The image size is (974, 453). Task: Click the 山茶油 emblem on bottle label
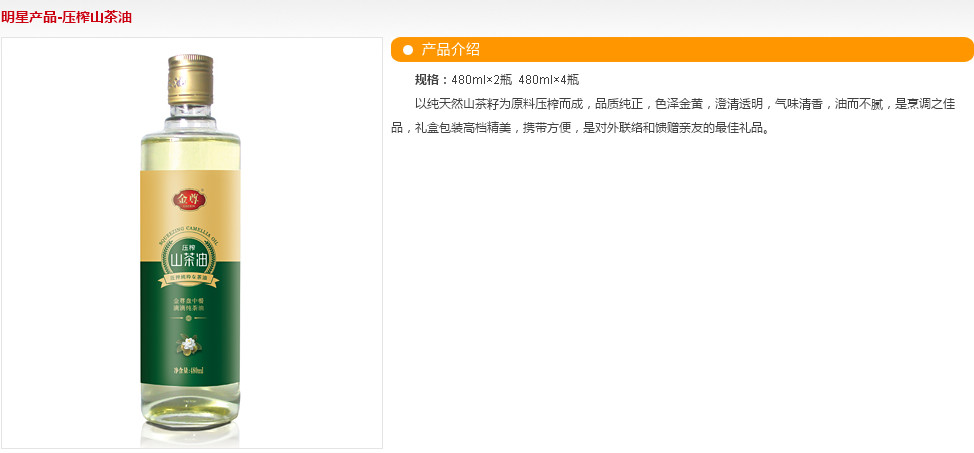tap(190, 260)
